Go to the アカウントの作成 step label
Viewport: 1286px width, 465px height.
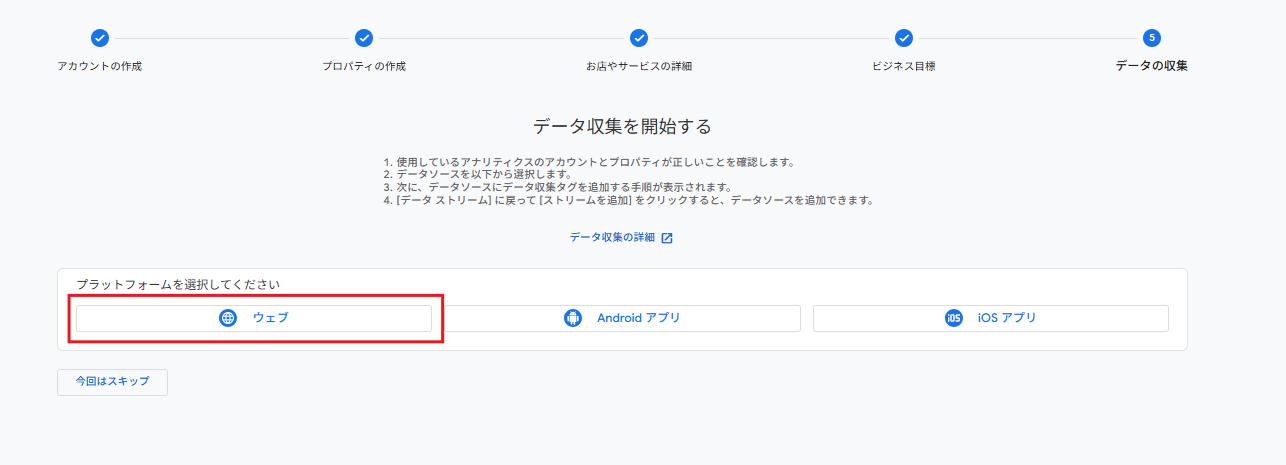pos(99,67)
